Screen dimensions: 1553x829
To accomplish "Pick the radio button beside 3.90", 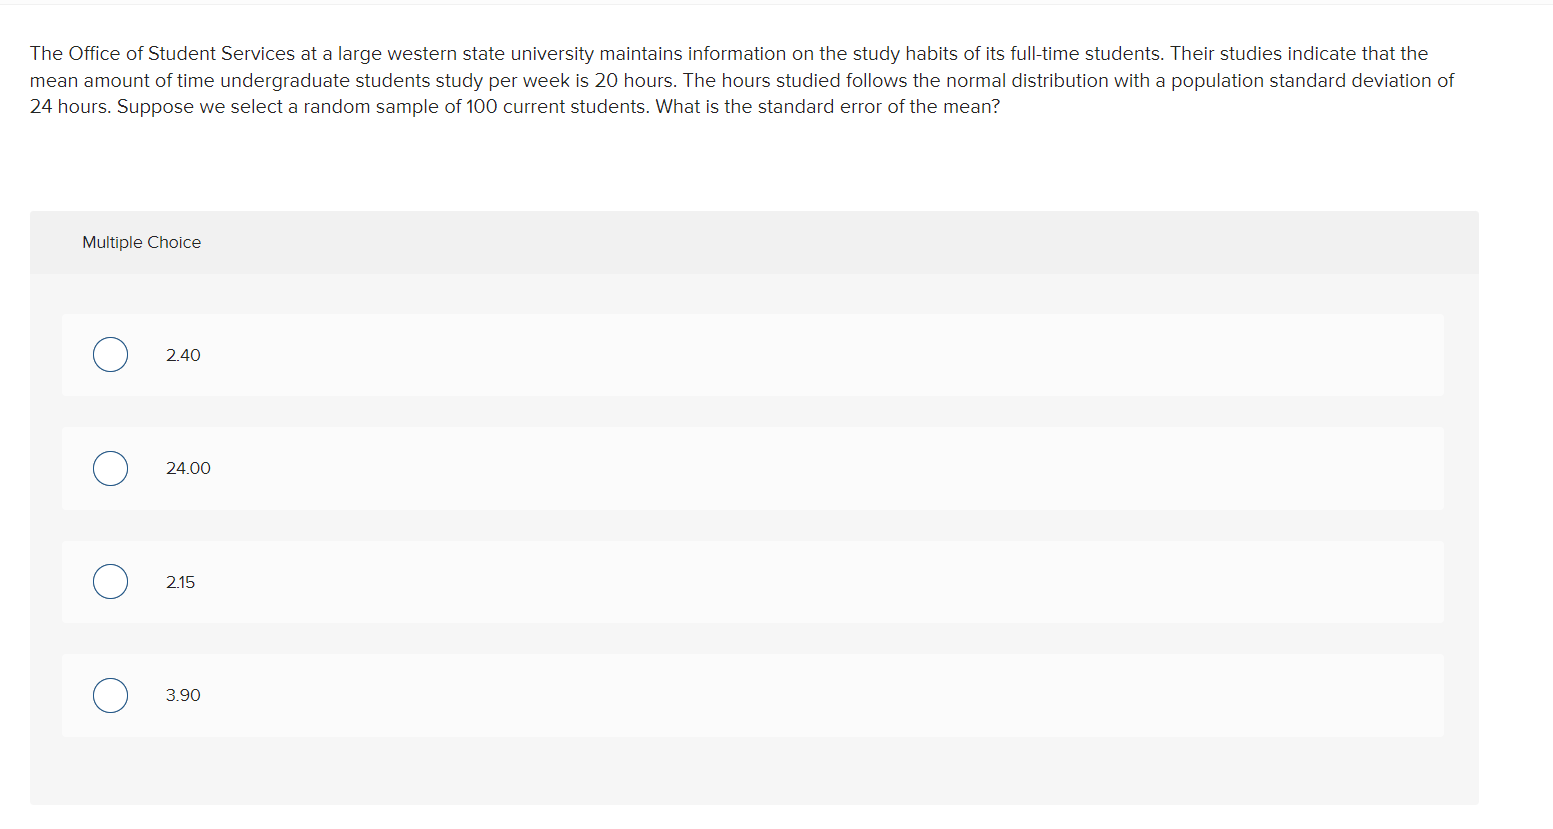I will 110,695.
